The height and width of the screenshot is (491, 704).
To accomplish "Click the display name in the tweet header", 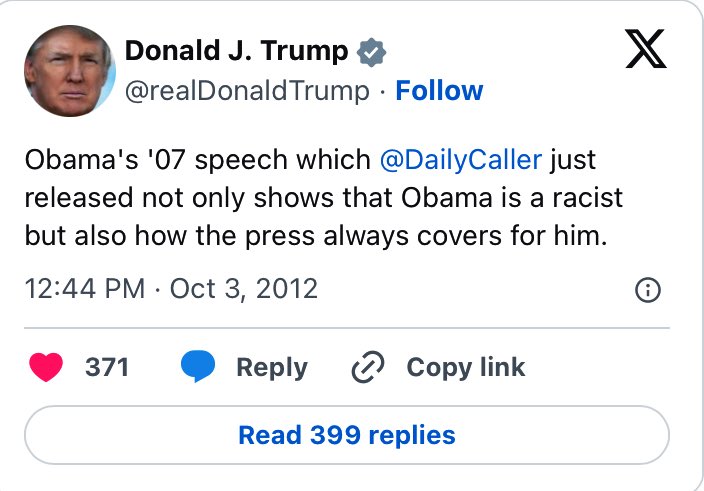I will point(237,51).
